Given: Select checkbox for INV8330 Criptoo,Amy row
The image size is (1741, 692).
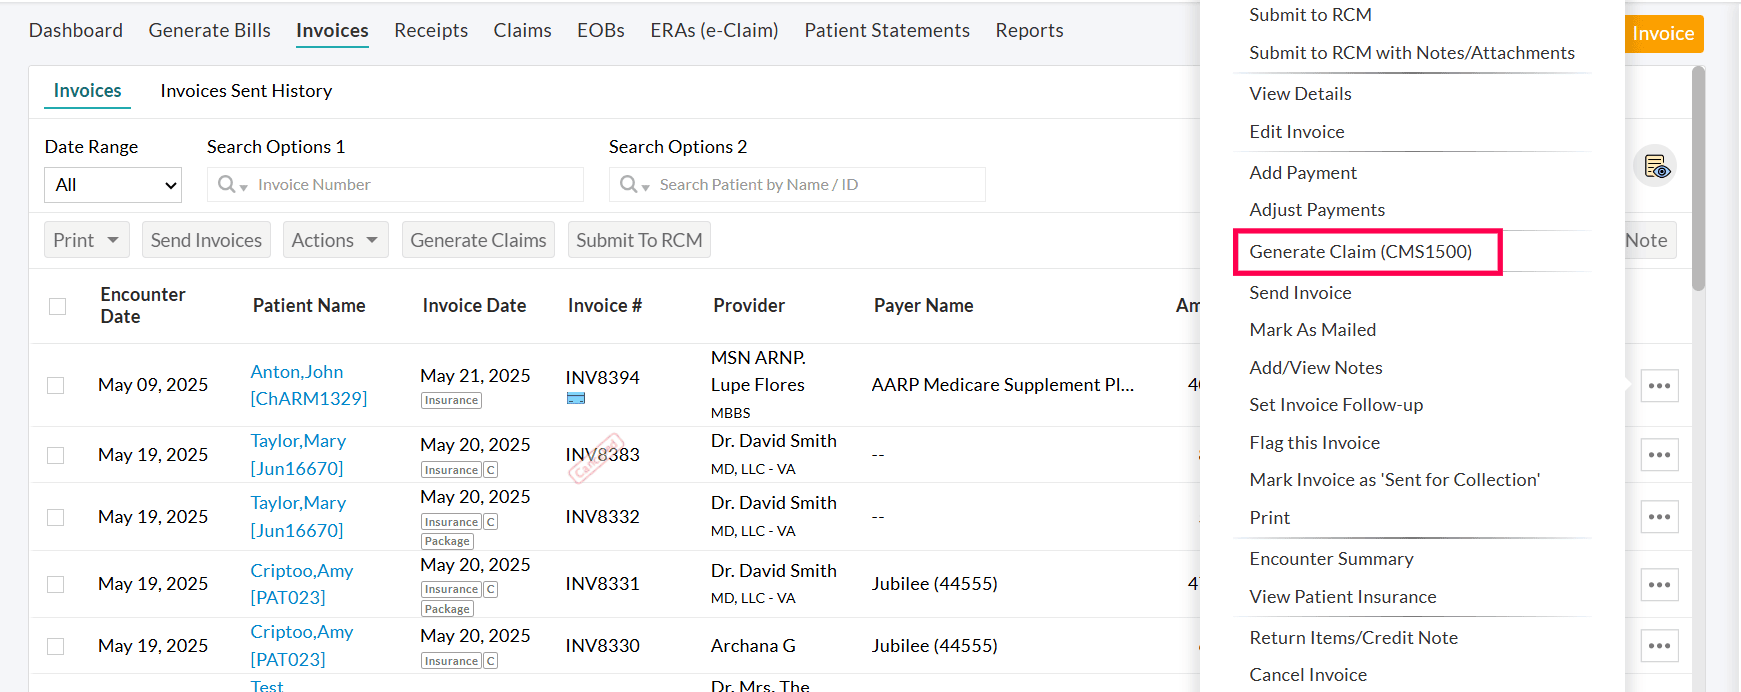Looking at the screenshot, I should (56, 646).
